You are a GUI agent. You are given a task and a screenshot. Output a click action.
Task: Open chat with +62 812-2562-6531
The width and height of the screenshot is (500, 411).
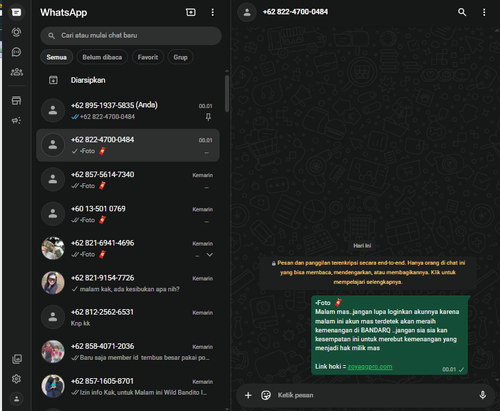128,317
